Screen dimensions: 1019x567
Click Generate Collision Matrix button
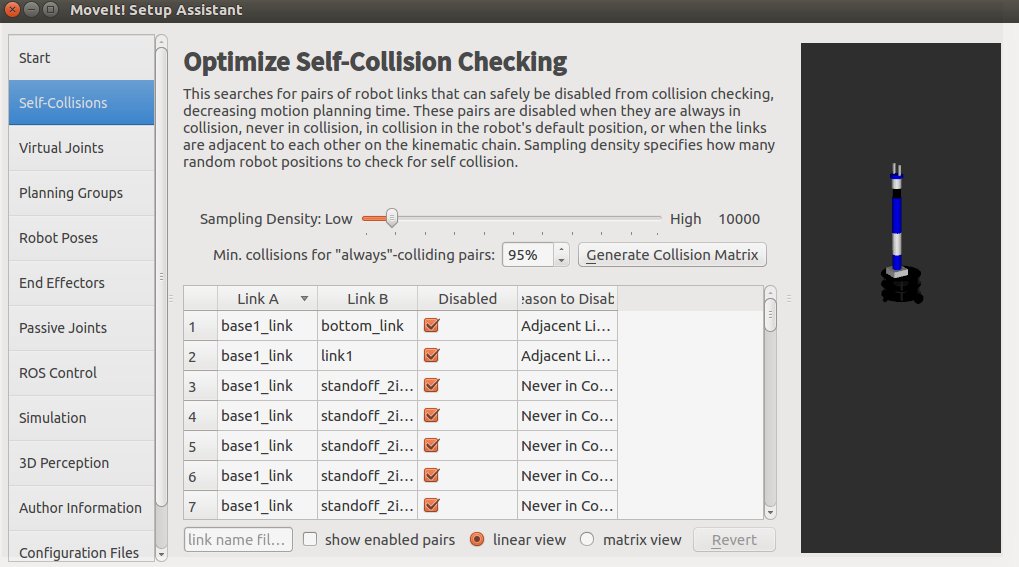672,255
